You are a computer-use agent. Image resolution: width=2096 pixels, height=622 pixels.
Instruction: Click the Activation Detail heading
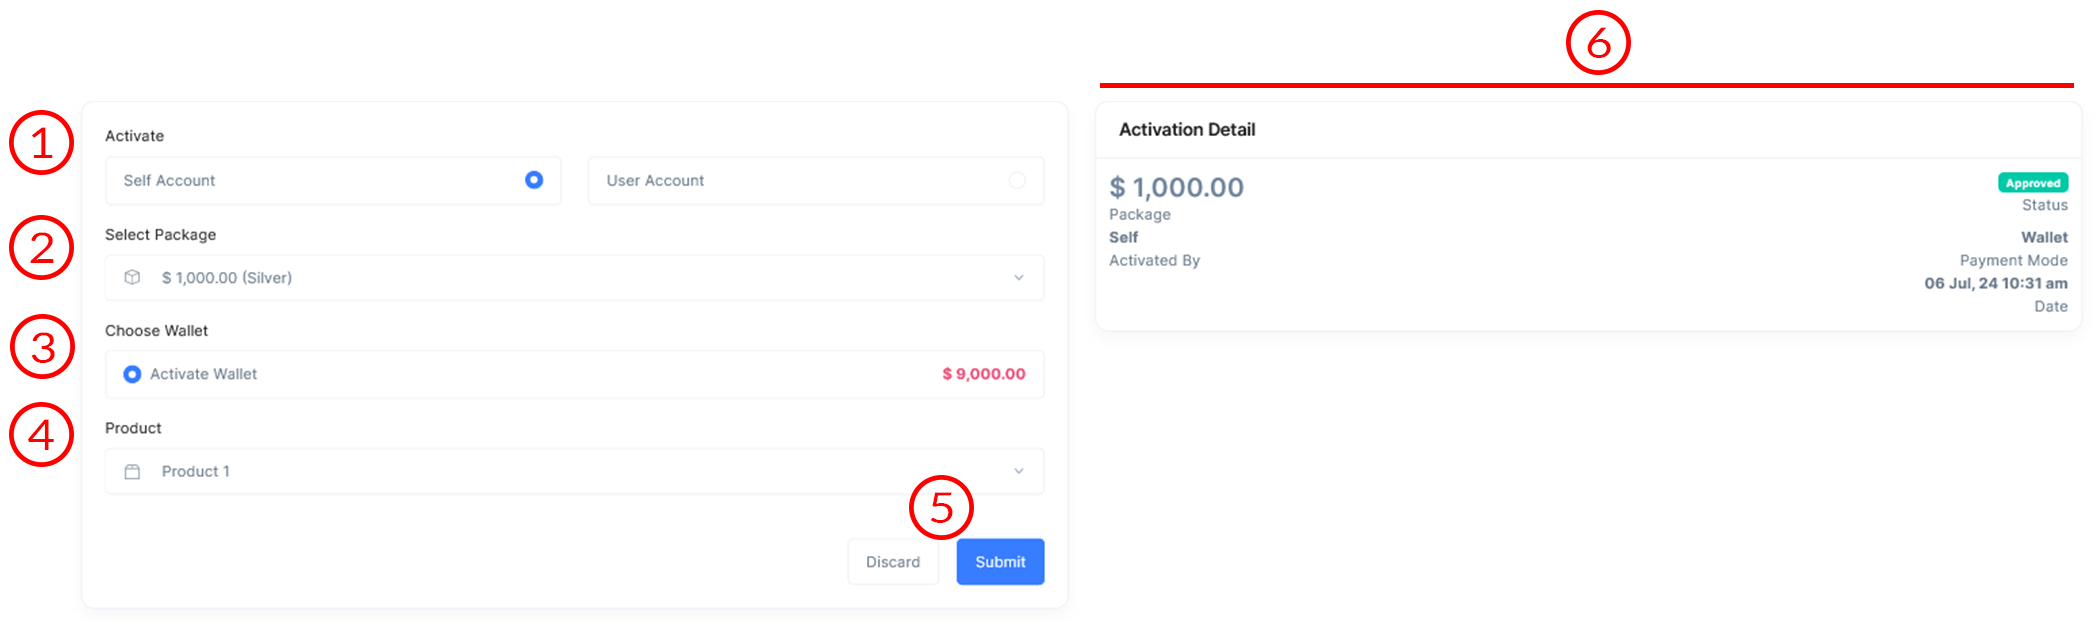pos(1187,130)
